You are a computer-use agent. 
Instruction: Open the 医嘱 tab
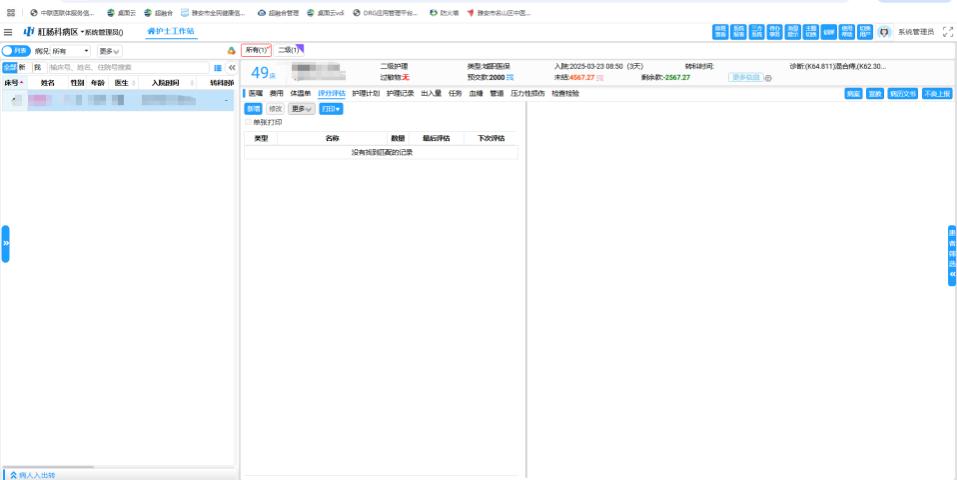[256, 93]
